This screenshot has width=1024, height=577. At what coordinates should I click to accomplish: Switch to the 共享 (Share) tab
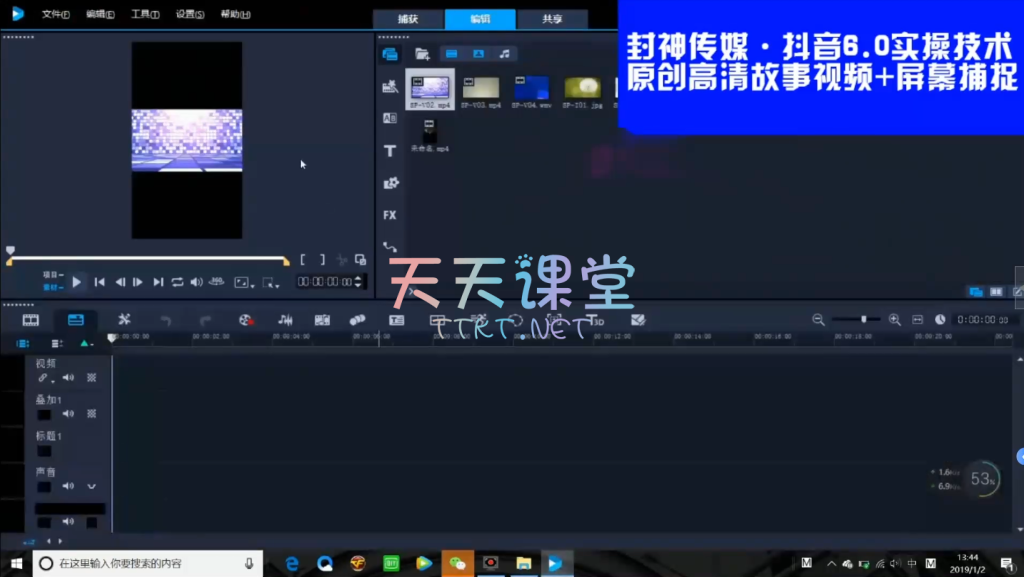pos(552,19)
